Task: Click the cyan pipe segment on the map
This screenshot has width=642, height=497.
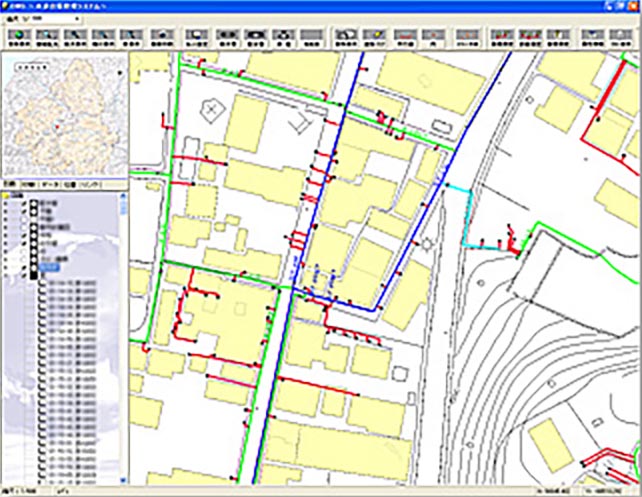Action: tap(468, 218)
